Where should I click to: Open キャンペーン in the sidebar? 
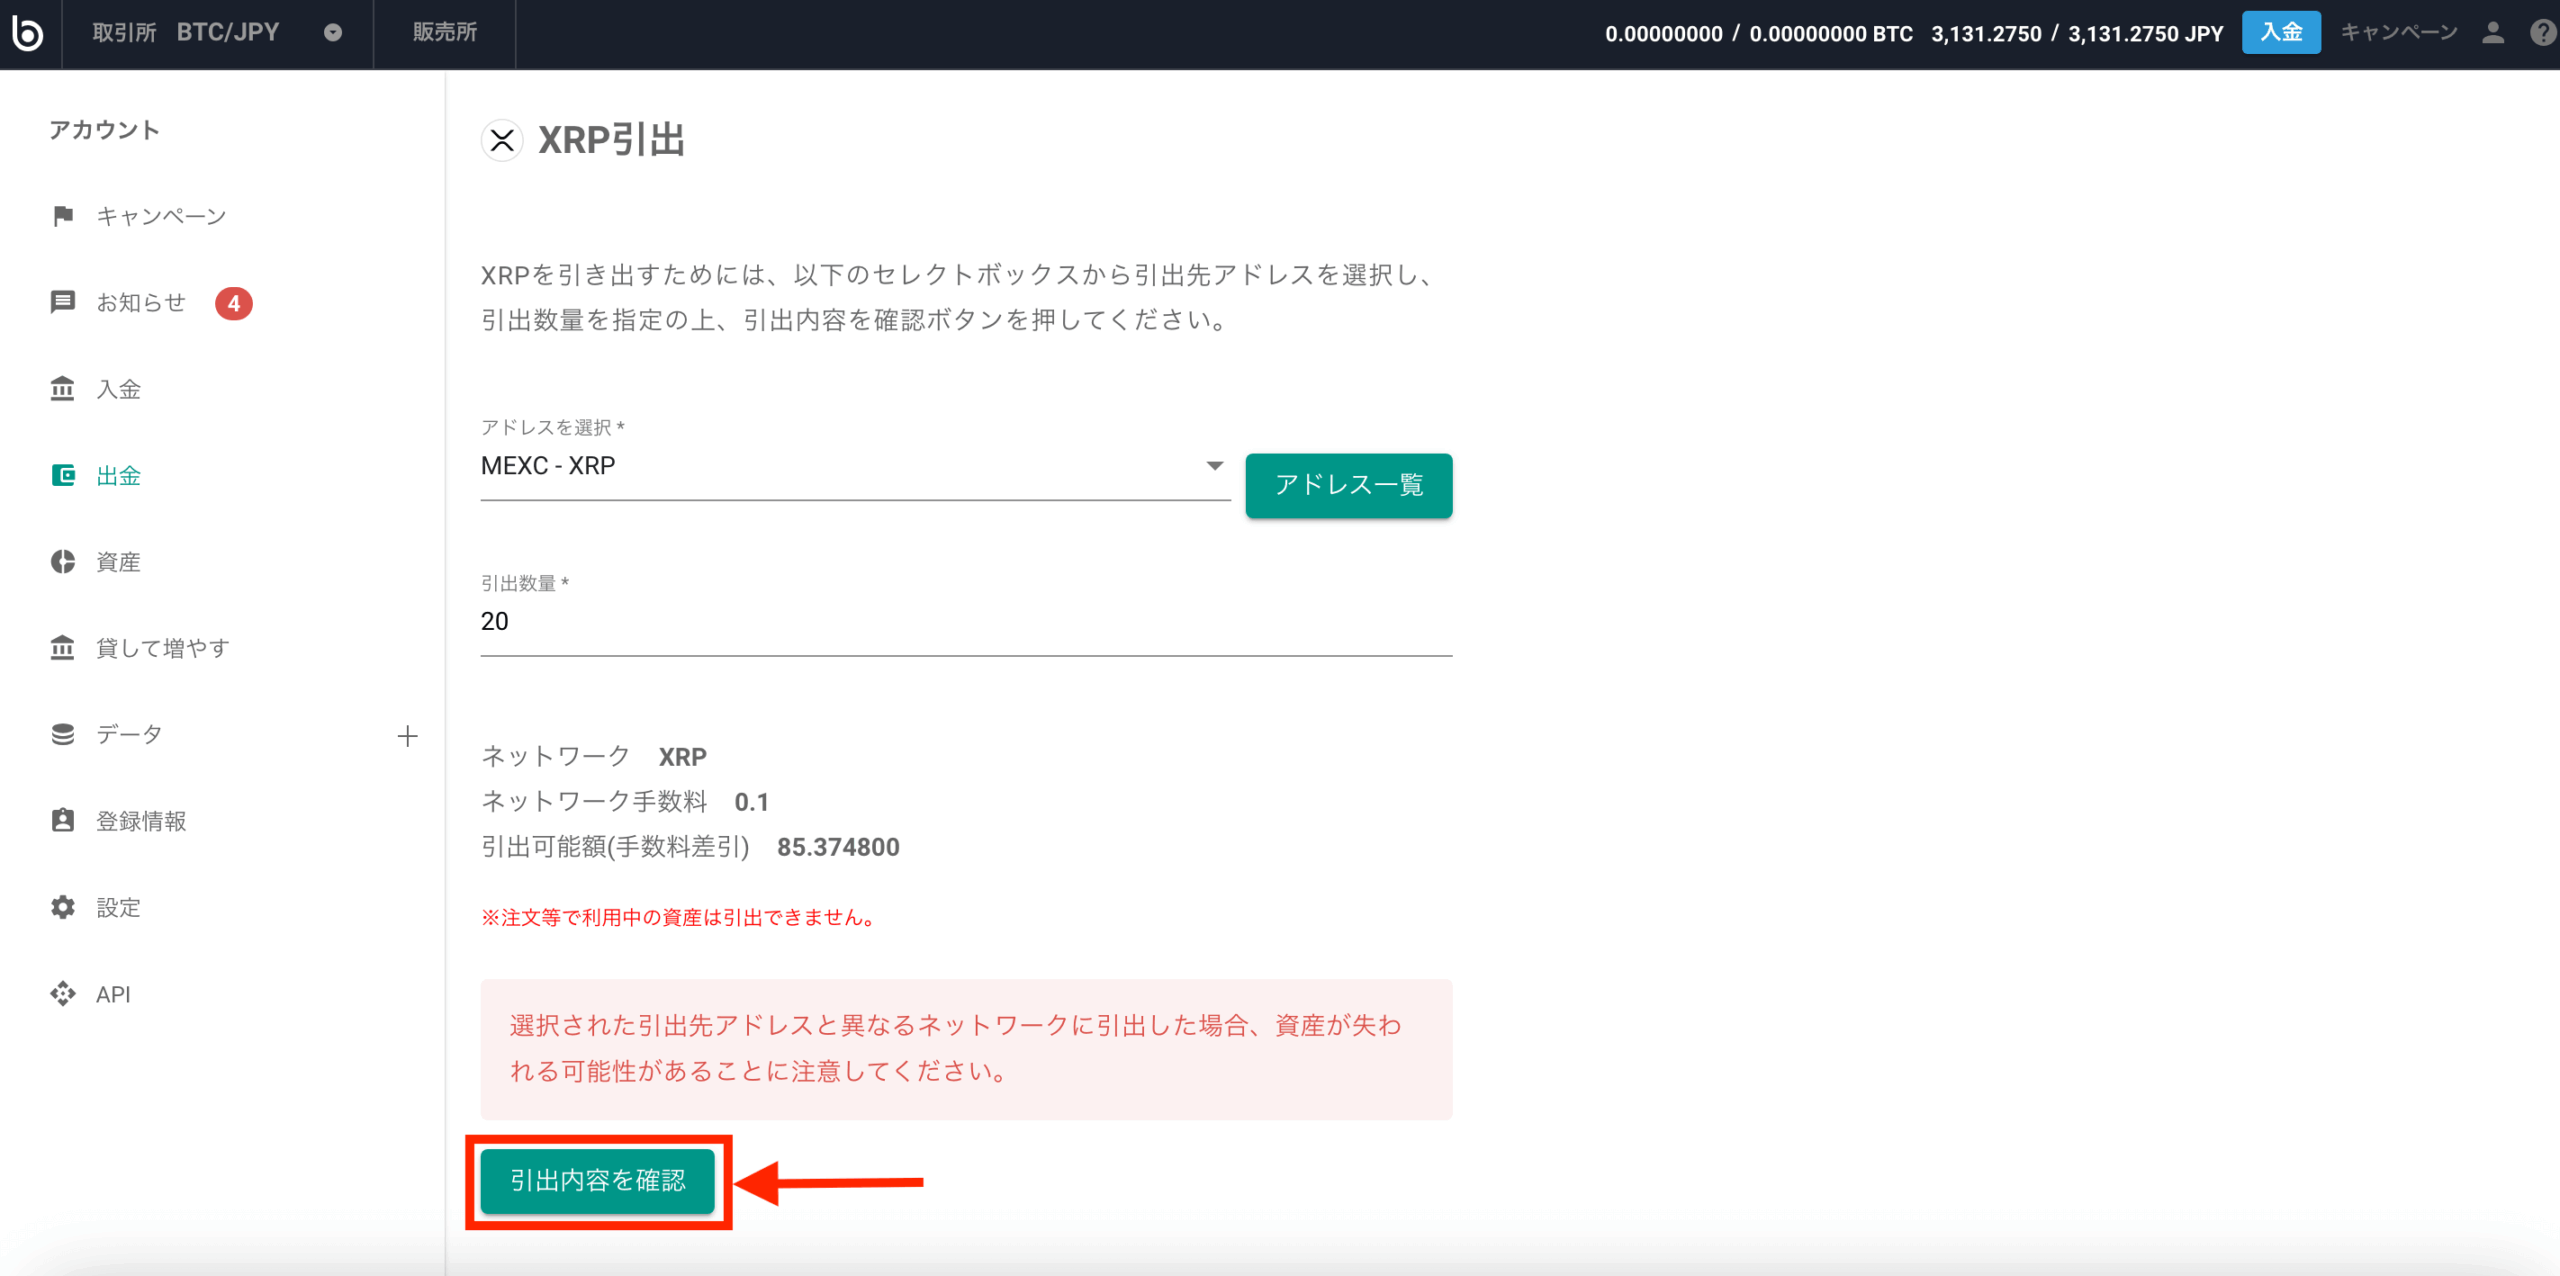pos(161,216)
